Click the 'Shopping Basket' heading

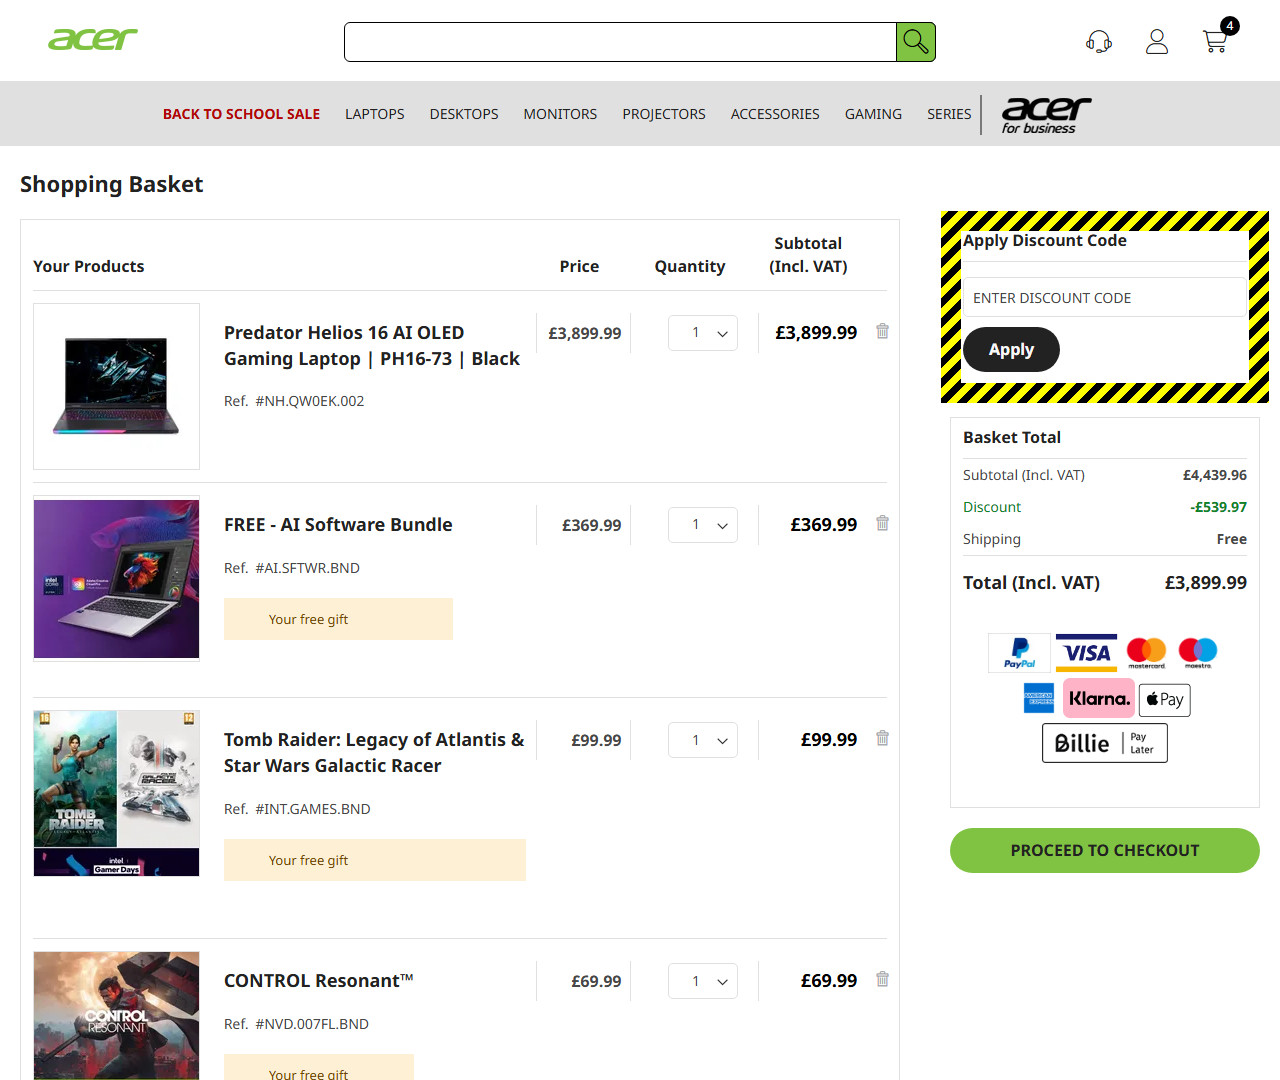pyautogui.click(x=111, y=184)
